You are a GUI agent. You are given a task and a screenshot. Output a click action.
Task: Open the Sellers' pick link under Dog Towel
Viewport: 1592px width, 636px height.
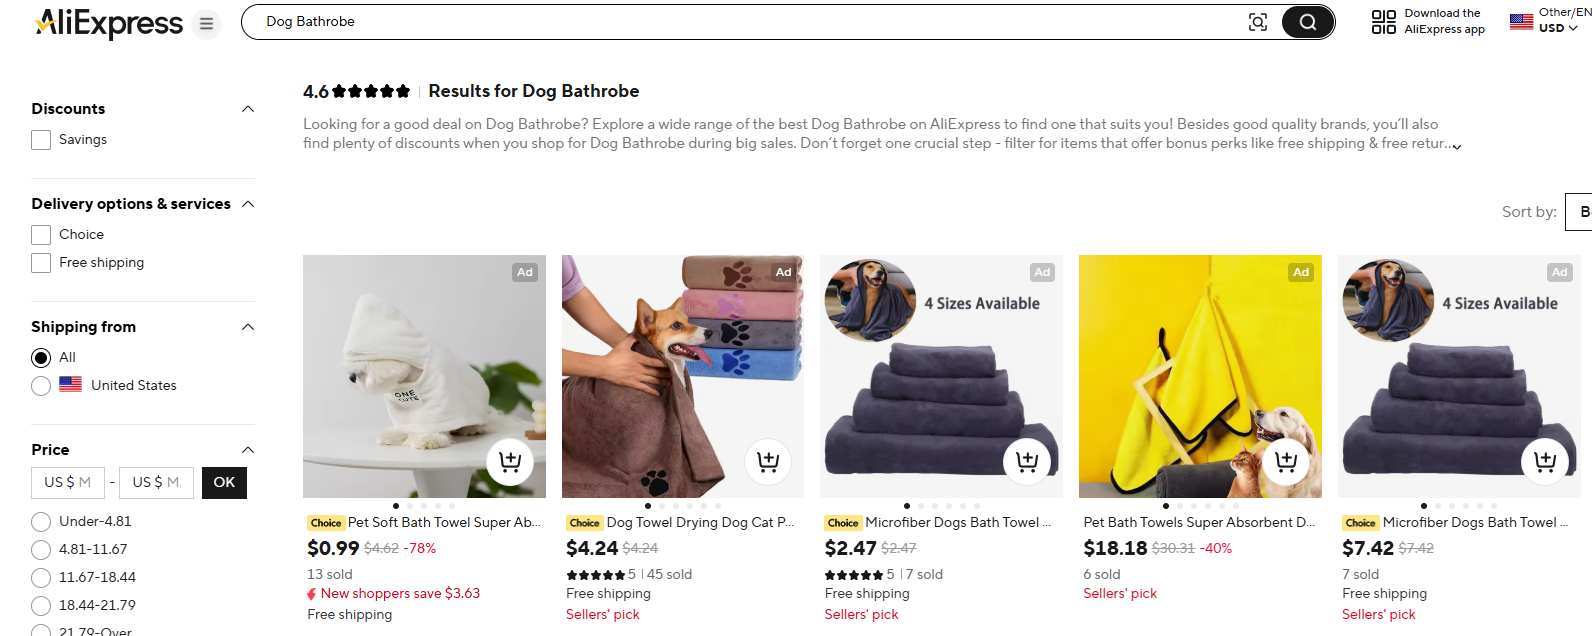602,613
